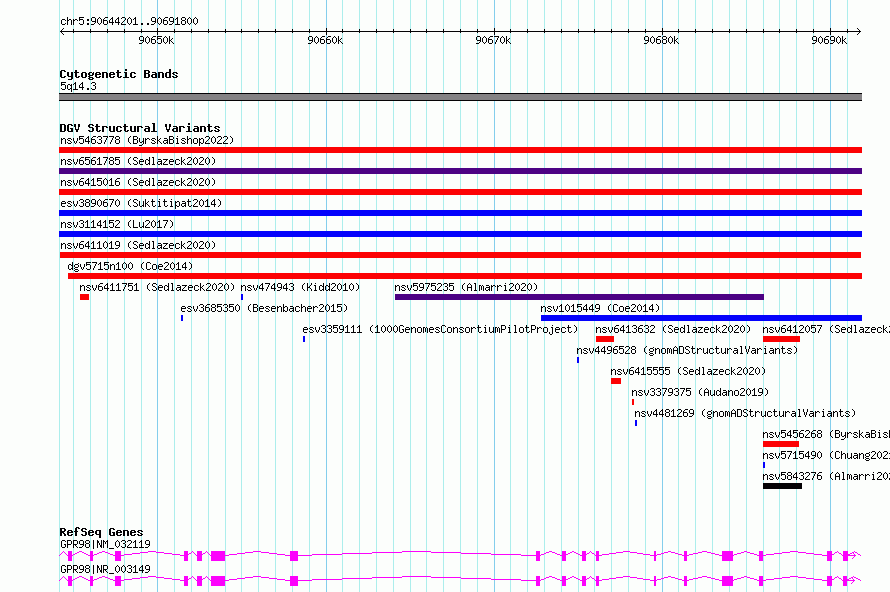Select the DGV Structural Variants track title
Viewport: 890px width, 592px height.
click(x=140, y=128)
